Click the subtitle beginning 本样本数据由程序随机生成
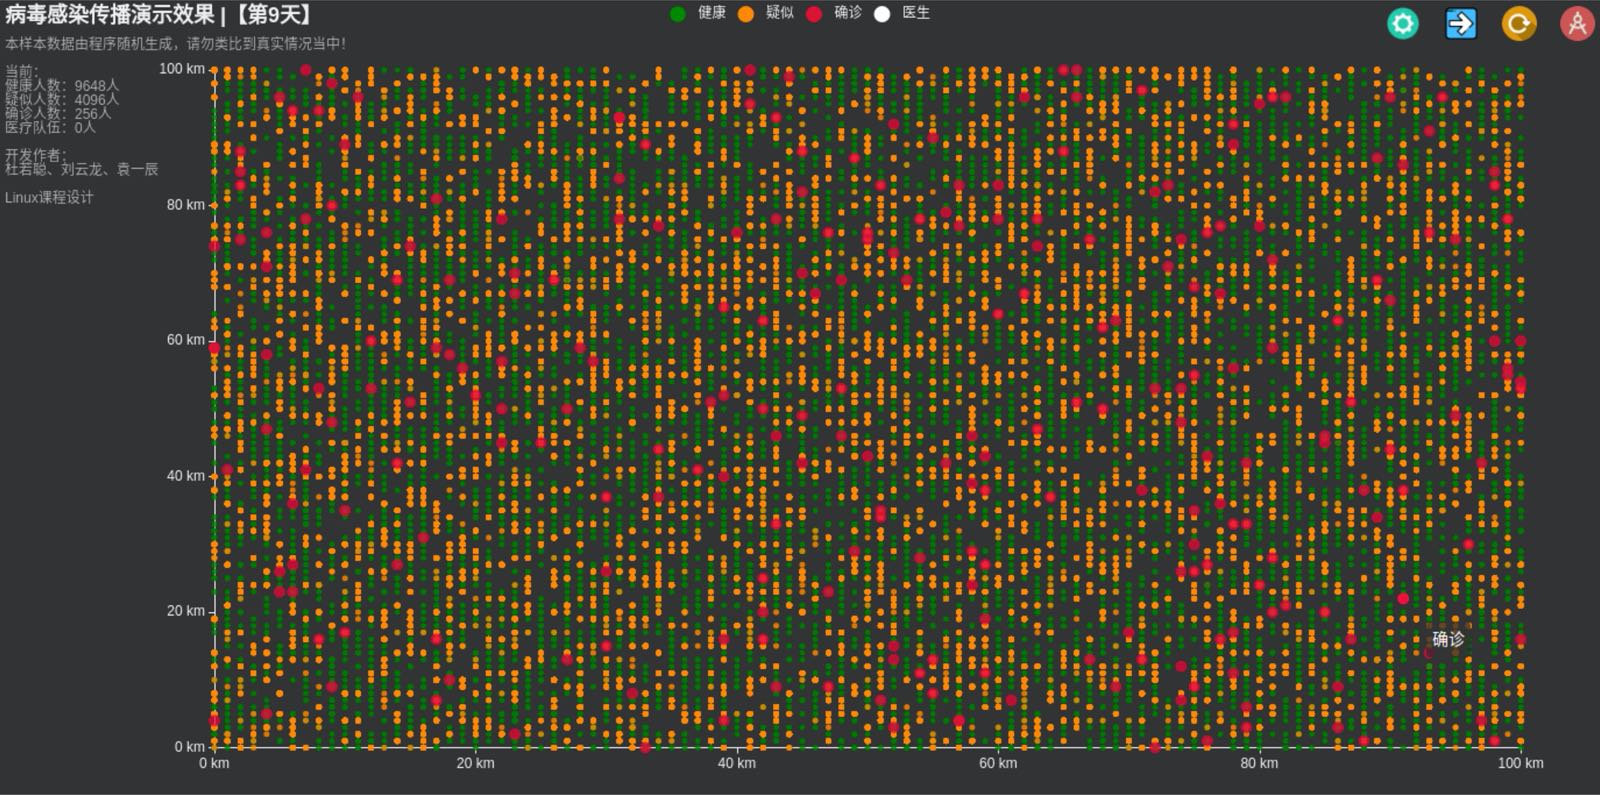 coord(176,43)
